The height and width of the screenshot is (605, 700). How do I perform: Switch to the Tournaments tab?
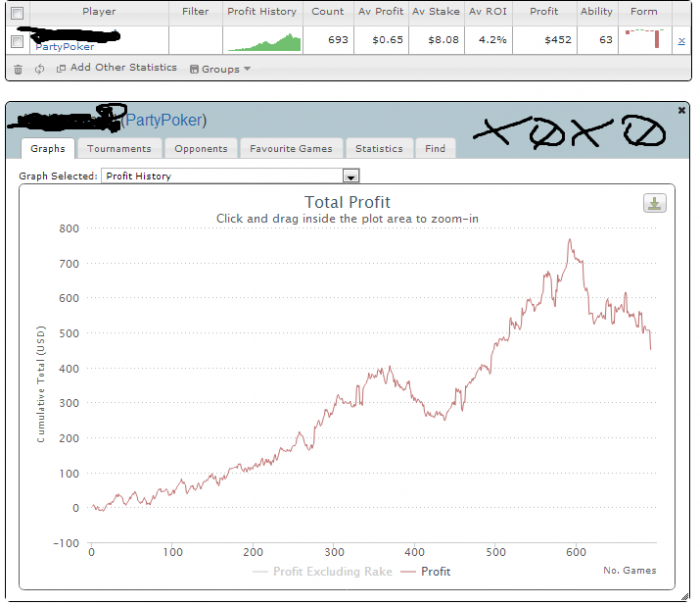click(x=119, y=148)
